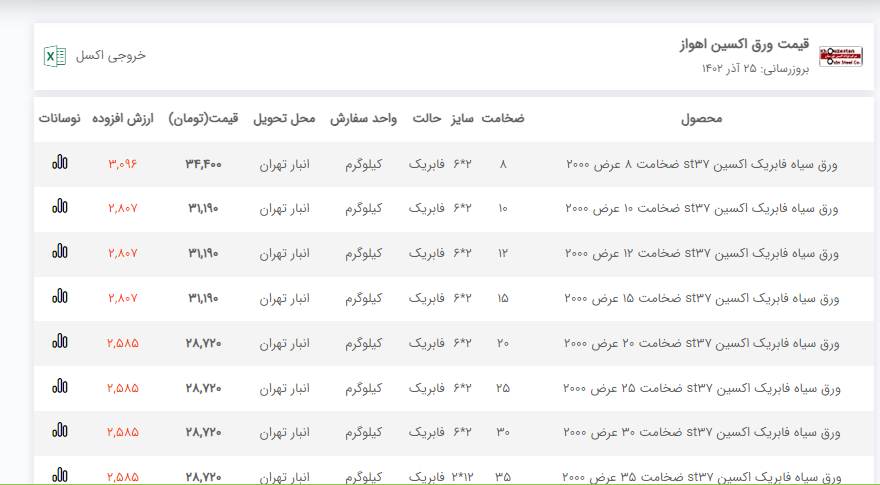Click the Khouzestan Oxin Steel Co. logo
Image resolution: width=880 pixels, height=485 pixels.
click(833, 56)
